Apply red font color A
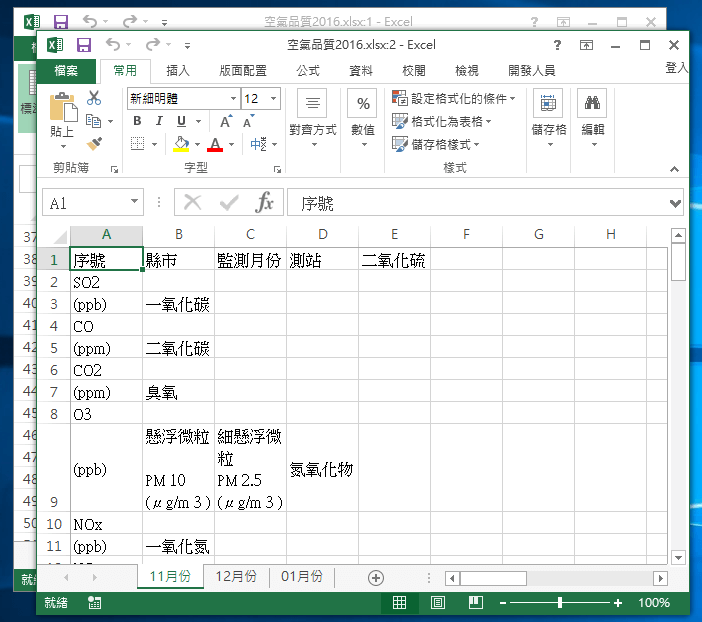 coord(215,144)
